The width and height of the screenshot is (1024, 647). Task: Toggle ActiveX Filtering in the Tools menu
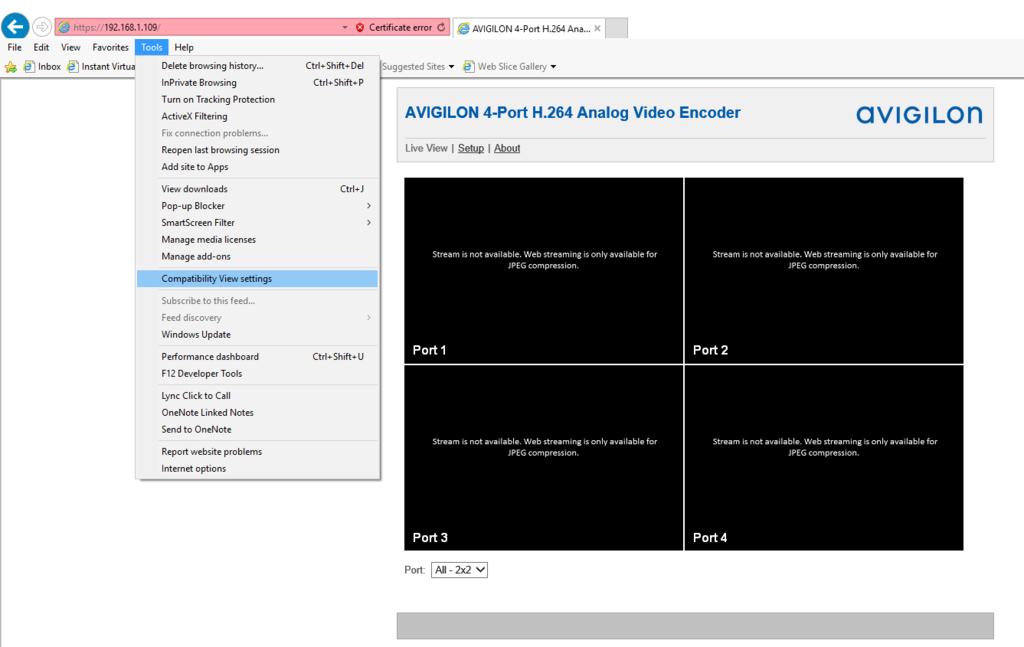[257, 117]
